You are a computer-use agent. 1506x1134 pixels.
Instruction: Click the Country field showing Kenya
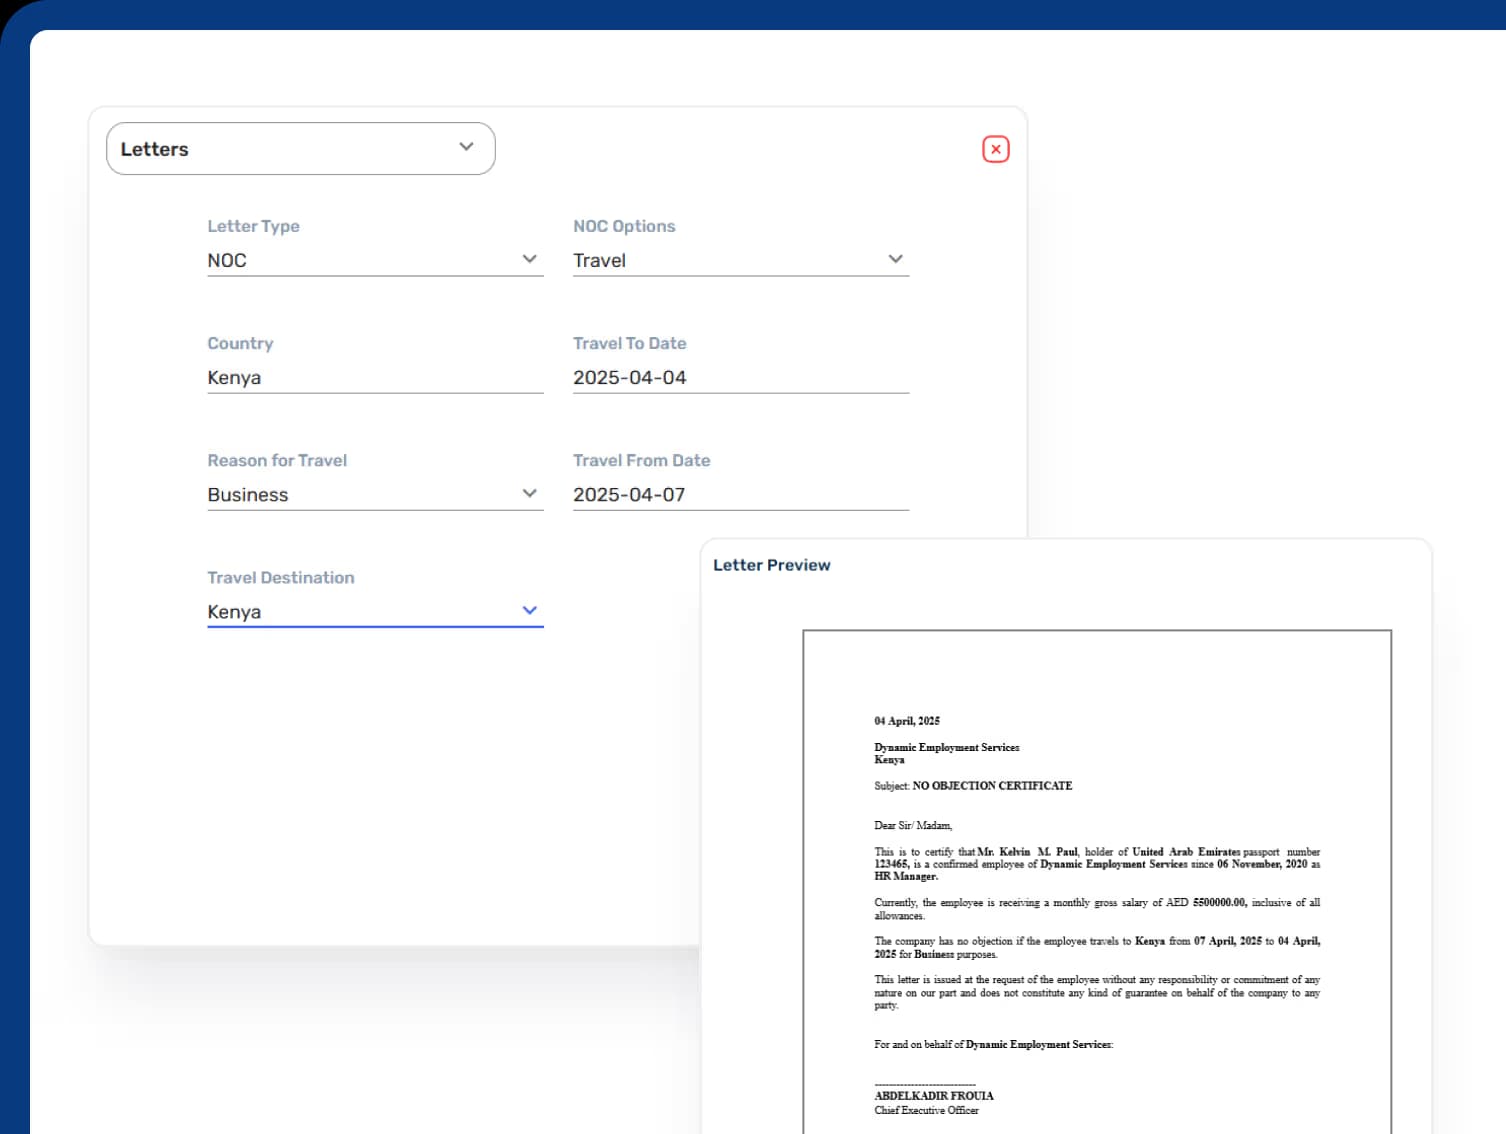[375, 377]
